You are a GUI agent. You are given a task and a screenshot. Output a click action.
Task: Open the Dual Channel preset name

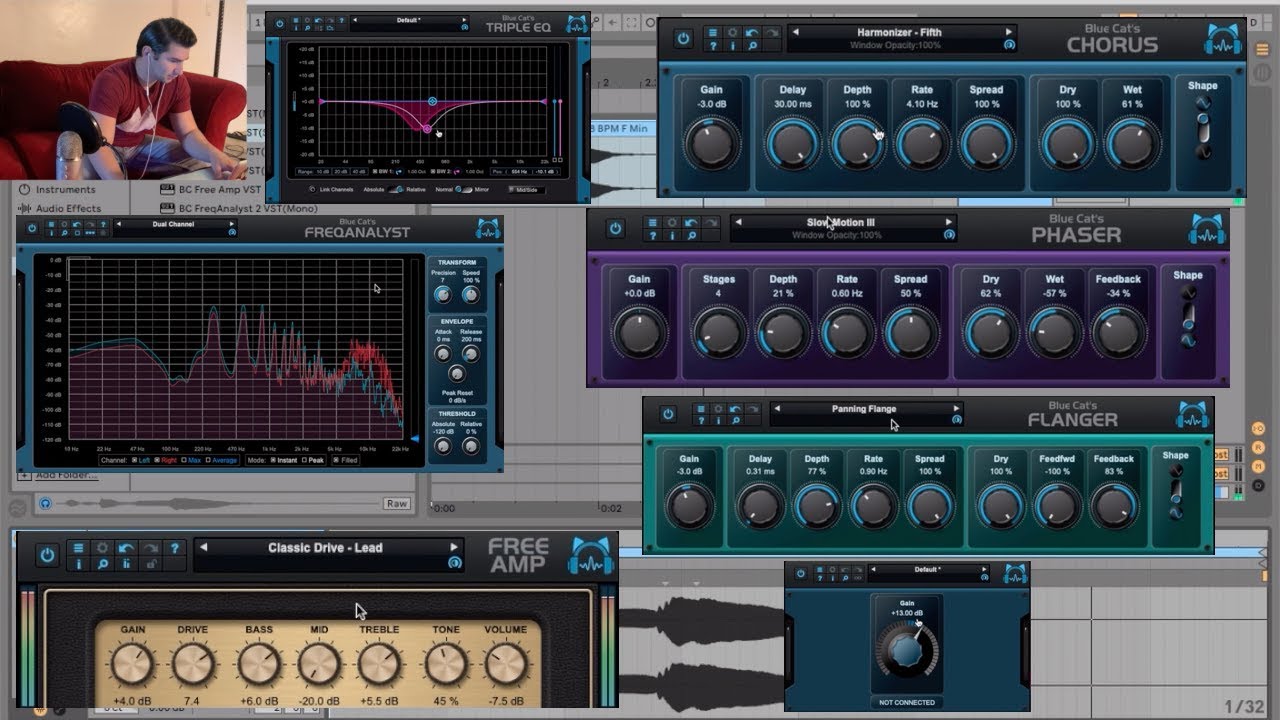(x=174, y=224)
